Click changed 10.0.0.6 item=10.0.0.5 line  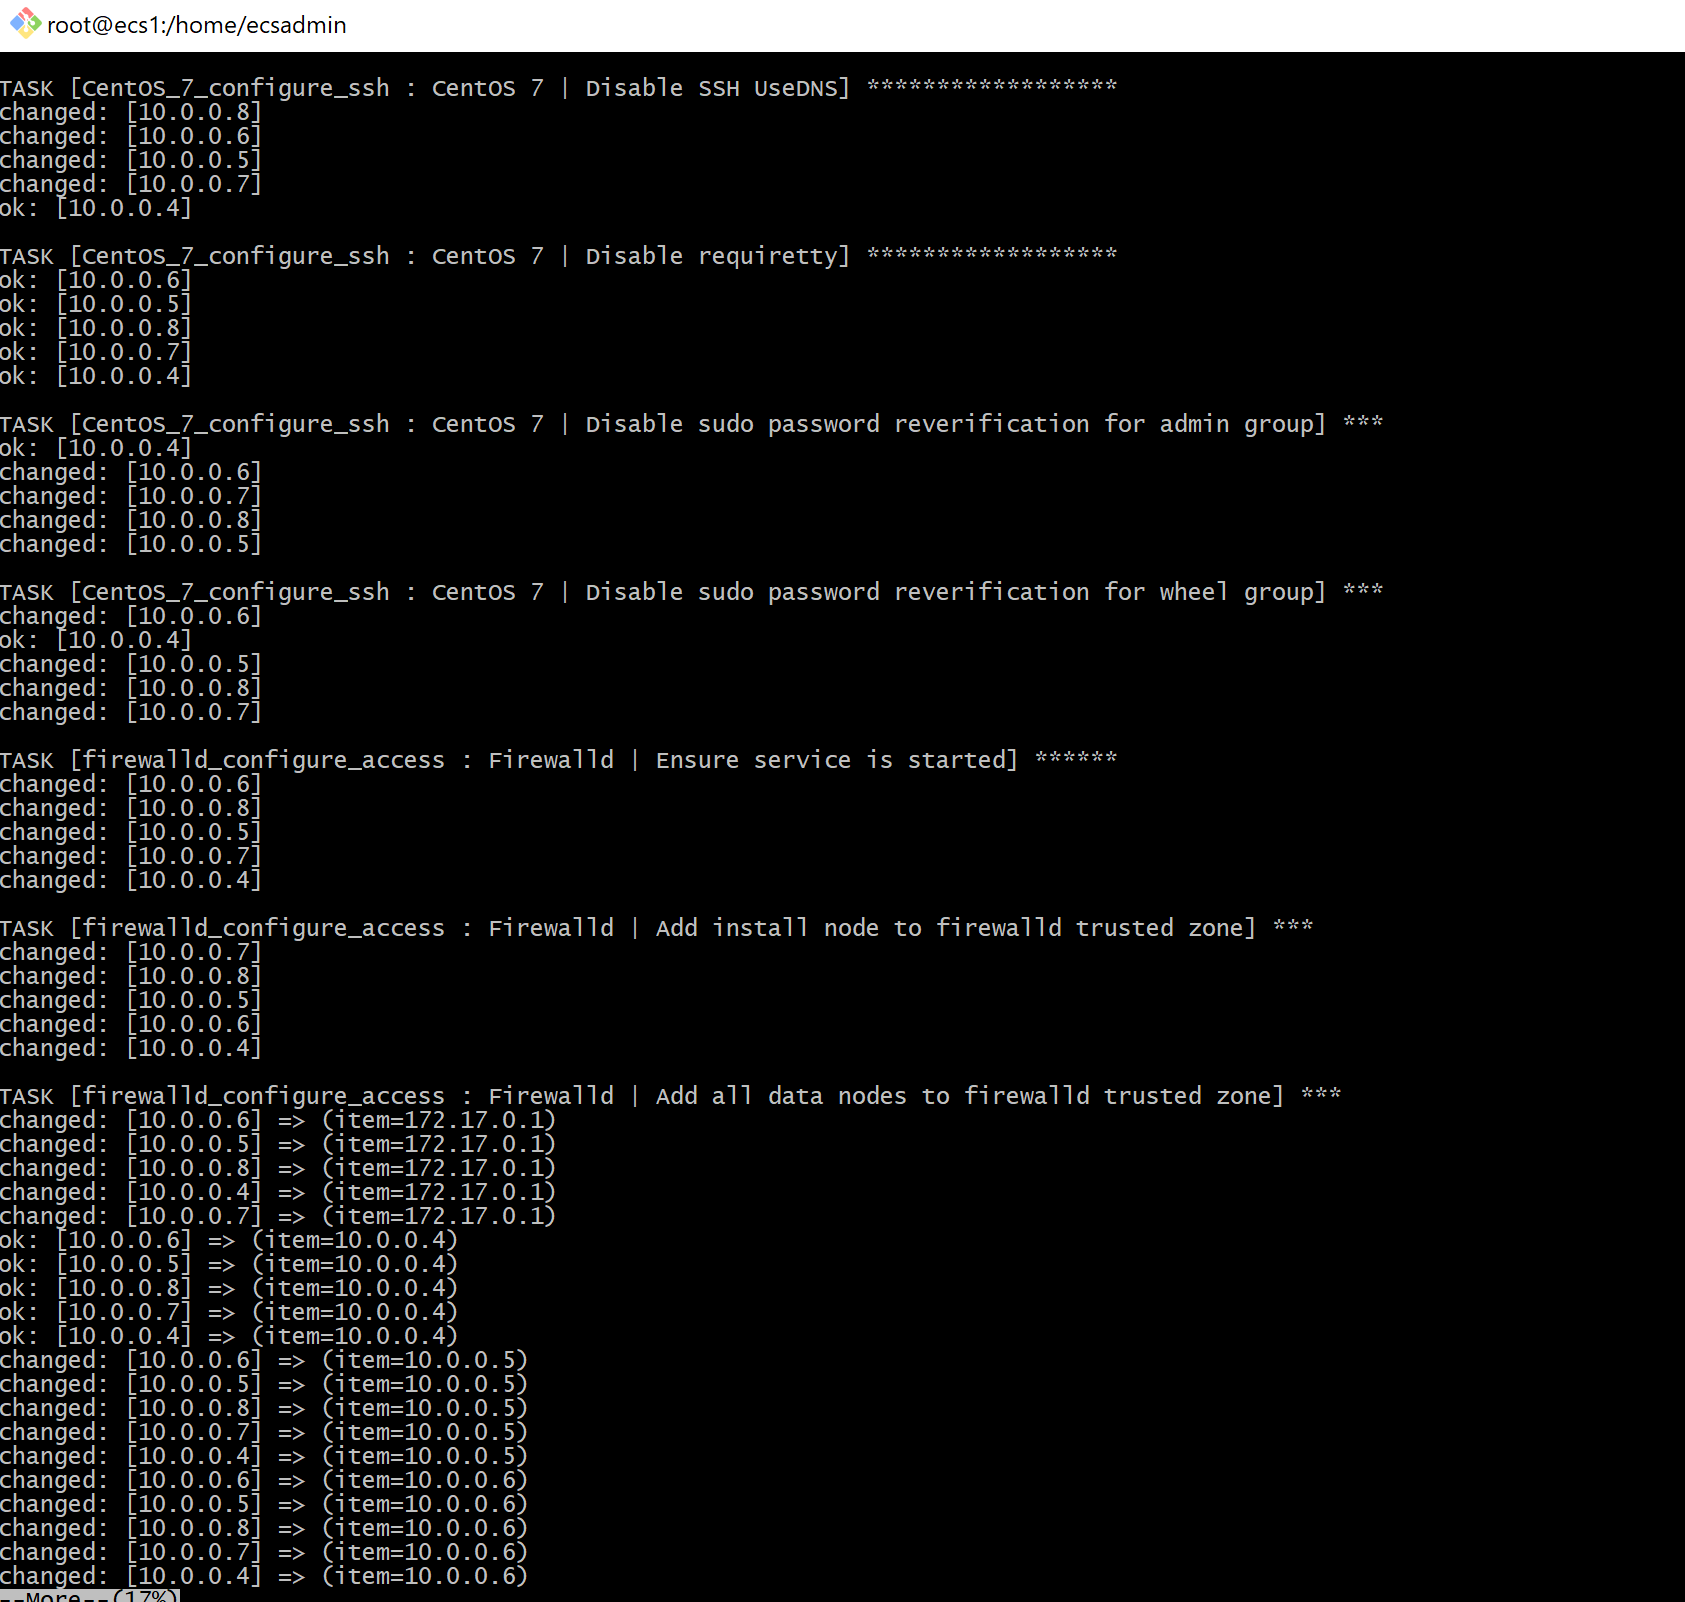point(264,1360)
